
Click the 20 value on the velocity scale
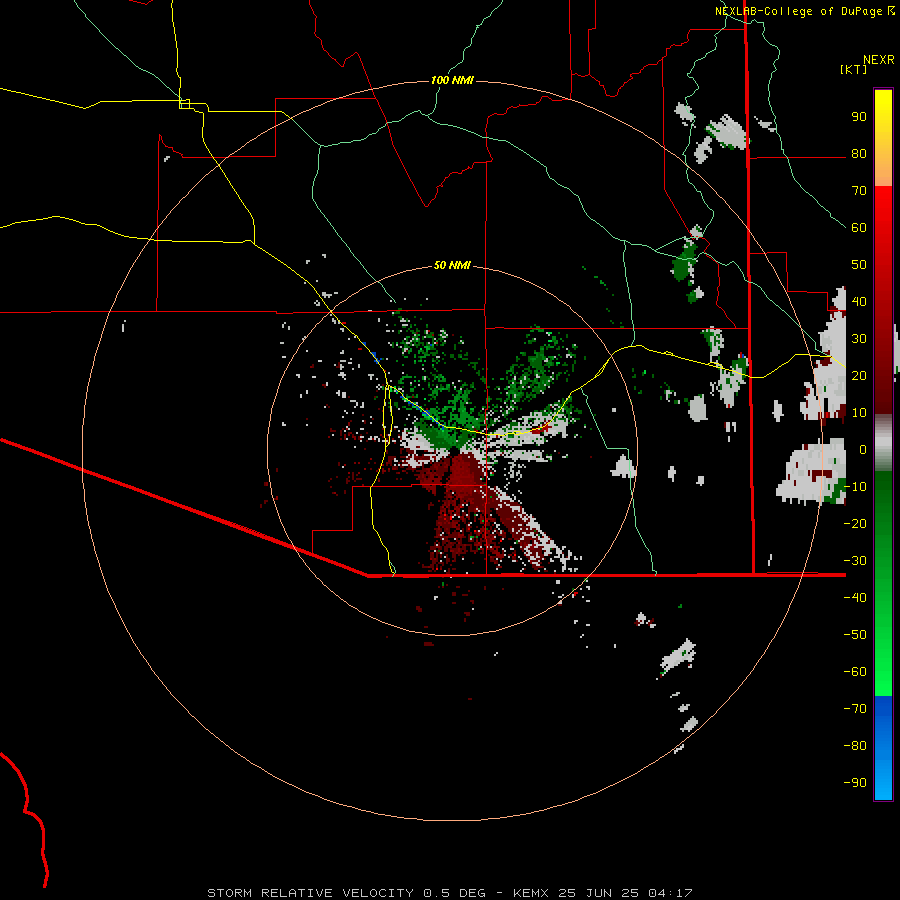coord(859,376)
